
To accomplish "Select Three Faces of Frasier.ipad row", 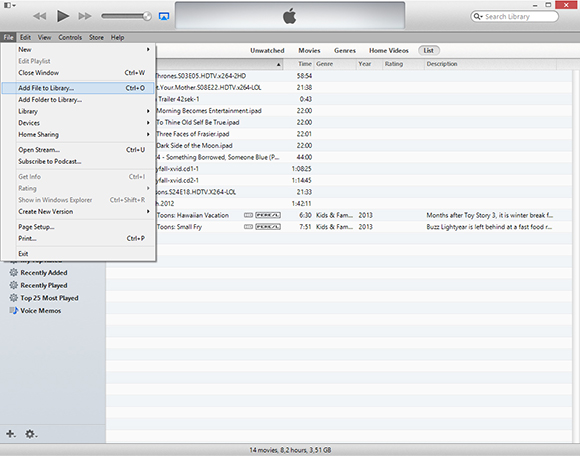I will tap(364, 134).
